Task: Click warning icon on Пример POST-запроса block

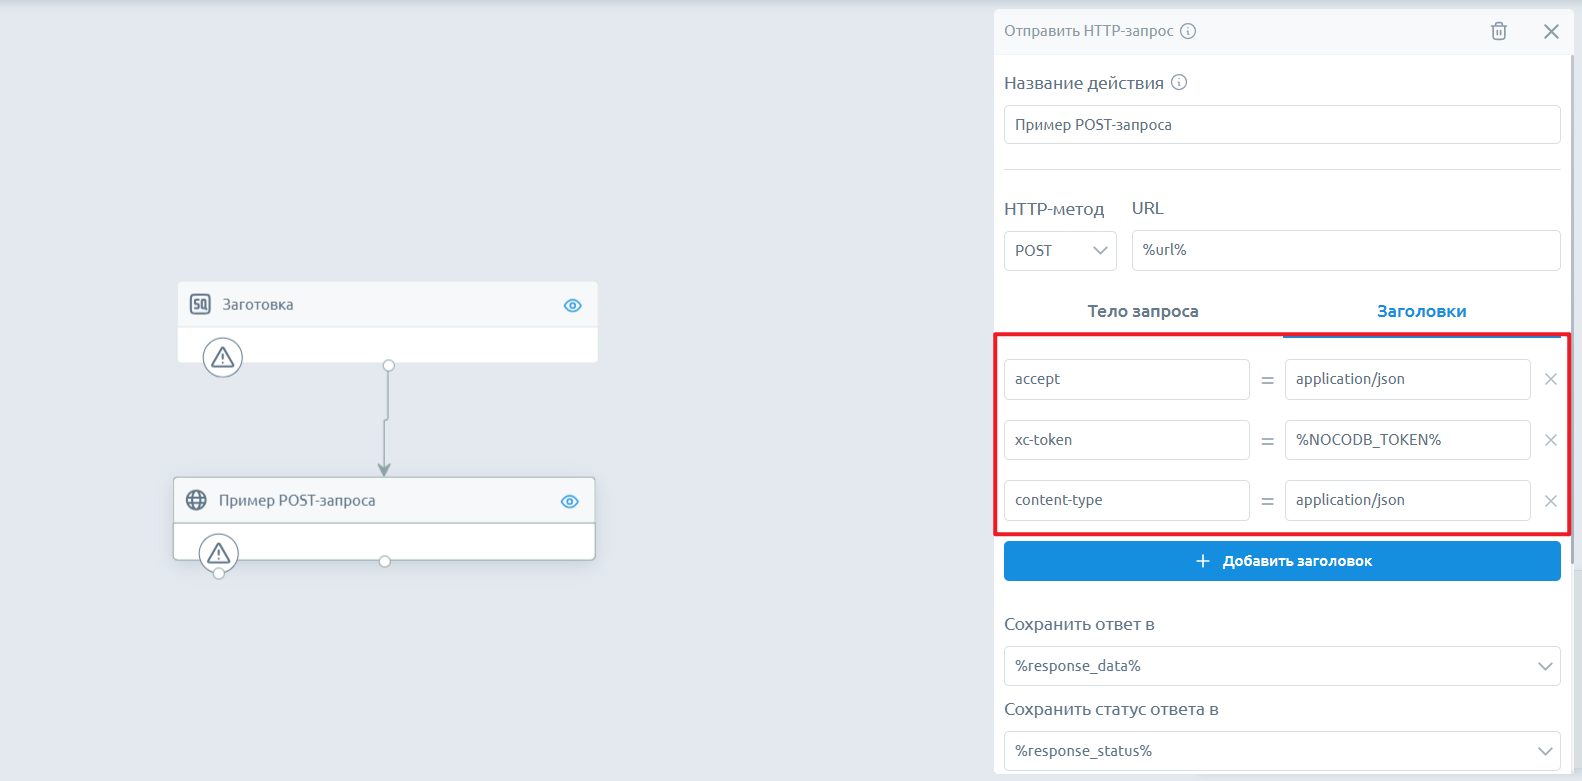Action: click(x=219, y=553)
